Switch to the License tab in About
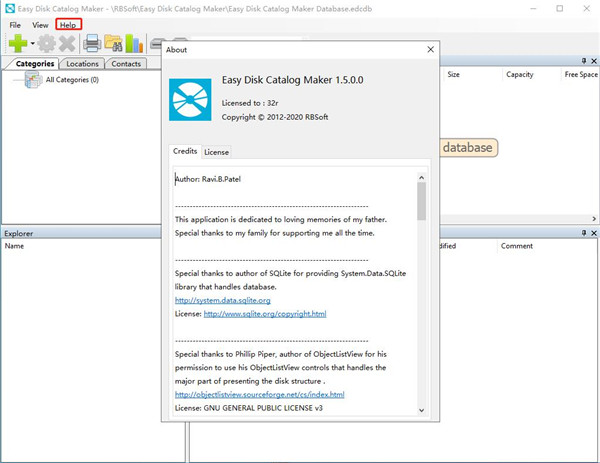This screenshot has width=600, height=463. tap(216, 152)
